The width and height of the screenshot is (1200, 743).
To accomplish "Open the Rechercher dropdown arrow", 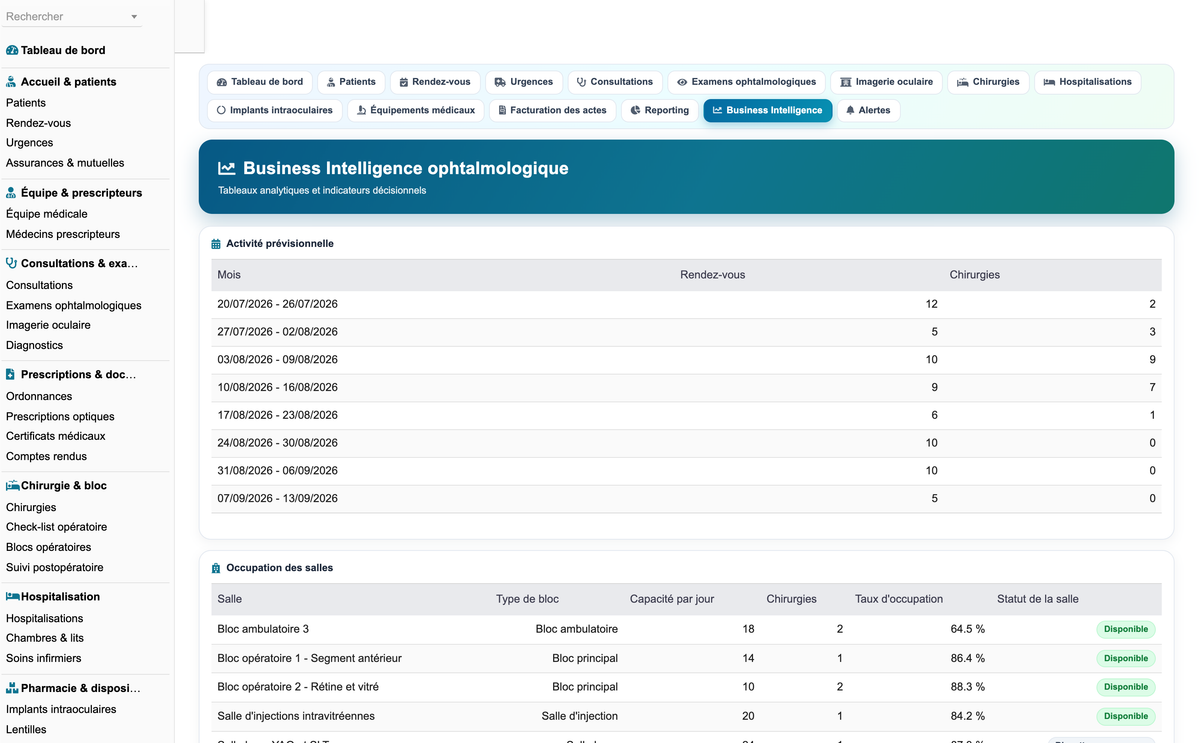I will pyautogui.click(x=135, y=17).
